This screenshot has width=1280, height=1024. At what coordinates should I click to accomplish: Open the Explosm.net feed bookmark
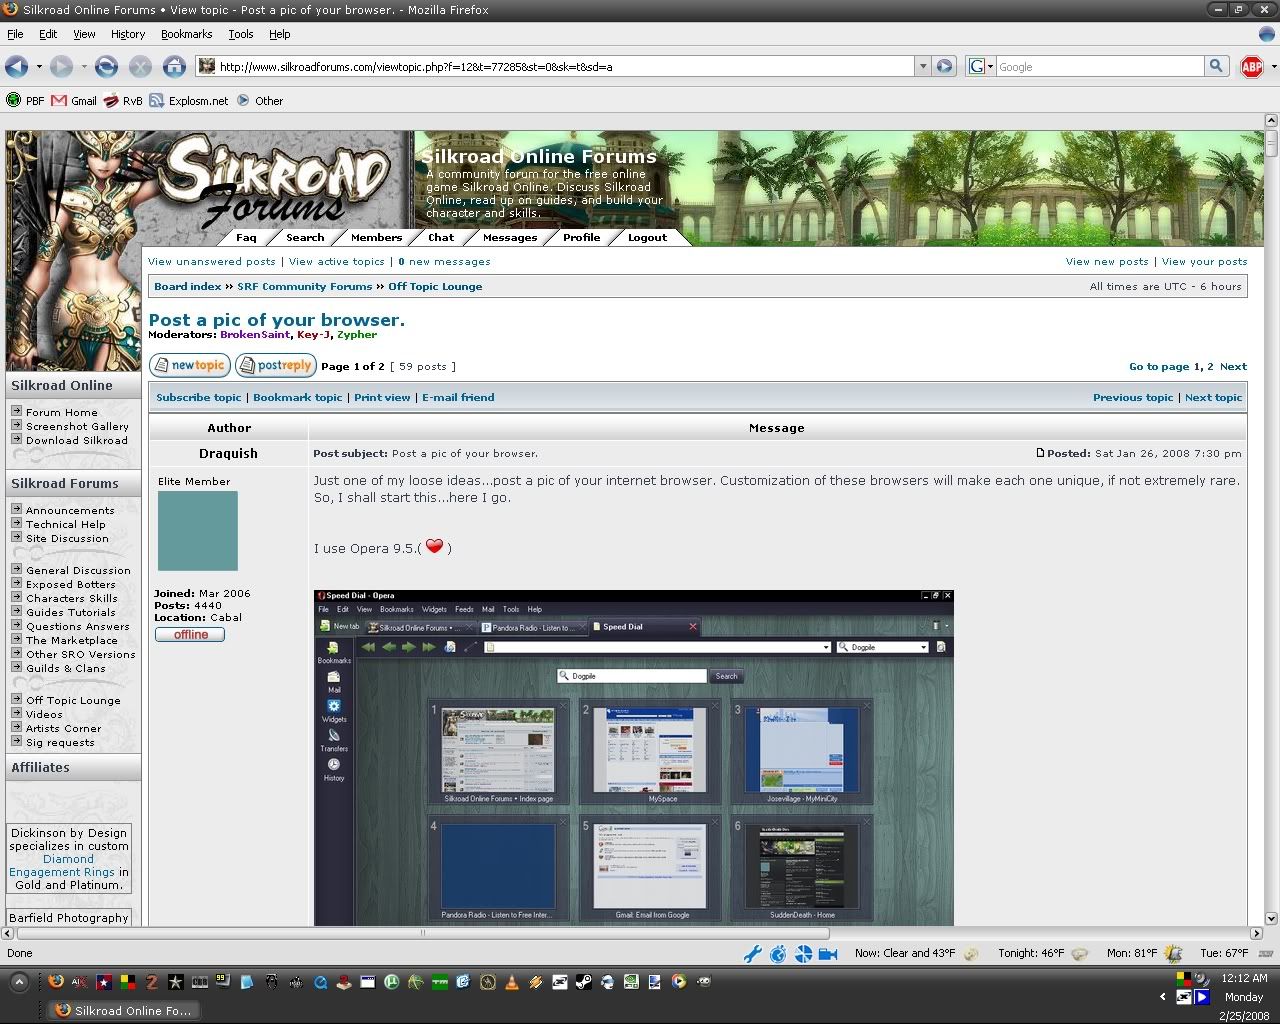click(189, 101)
